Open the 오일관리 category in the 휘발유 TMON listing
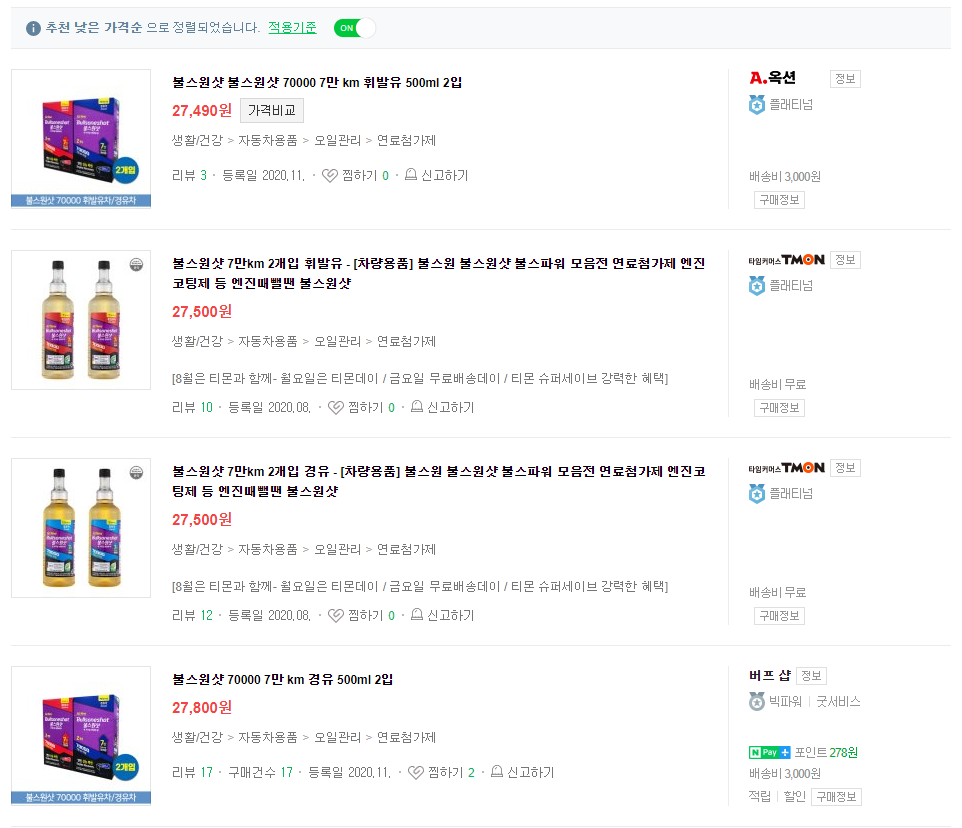The image size is (962, 828). pyautogui.click(x=337, y=342)
